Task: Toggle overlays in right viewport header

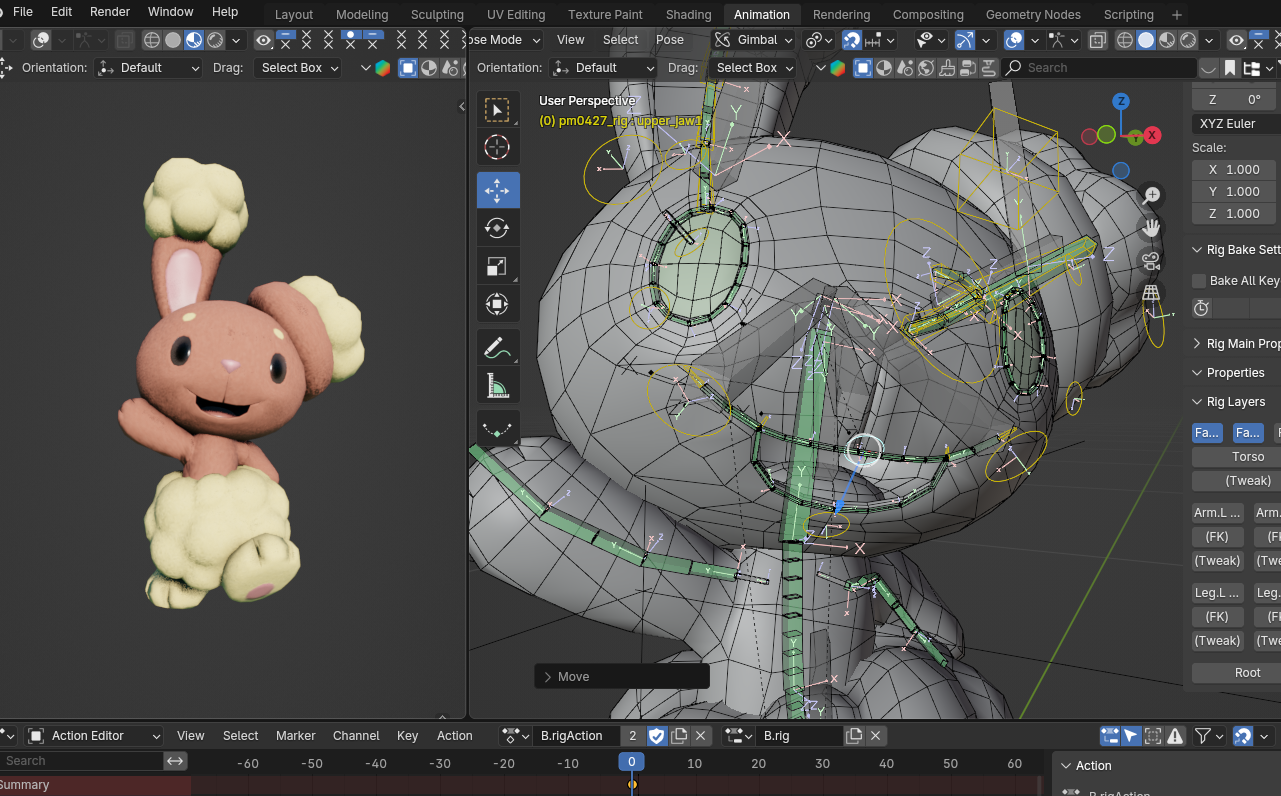Action: point(1014,40)
